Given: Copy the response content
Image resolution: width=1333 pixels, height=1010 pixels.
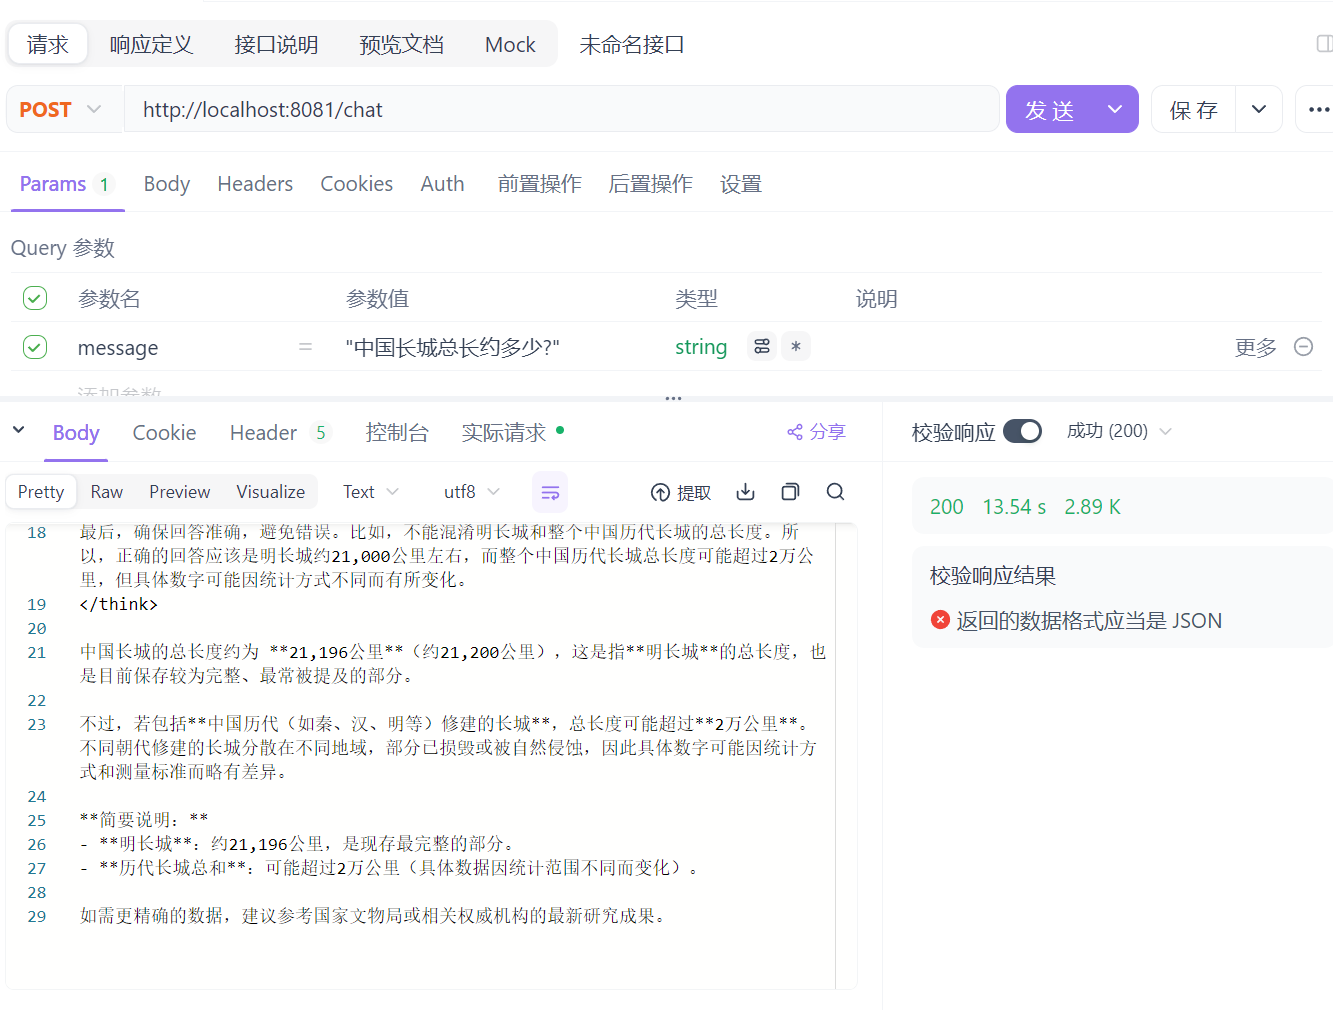Looking at the screenshot, I should click(790, 491).
